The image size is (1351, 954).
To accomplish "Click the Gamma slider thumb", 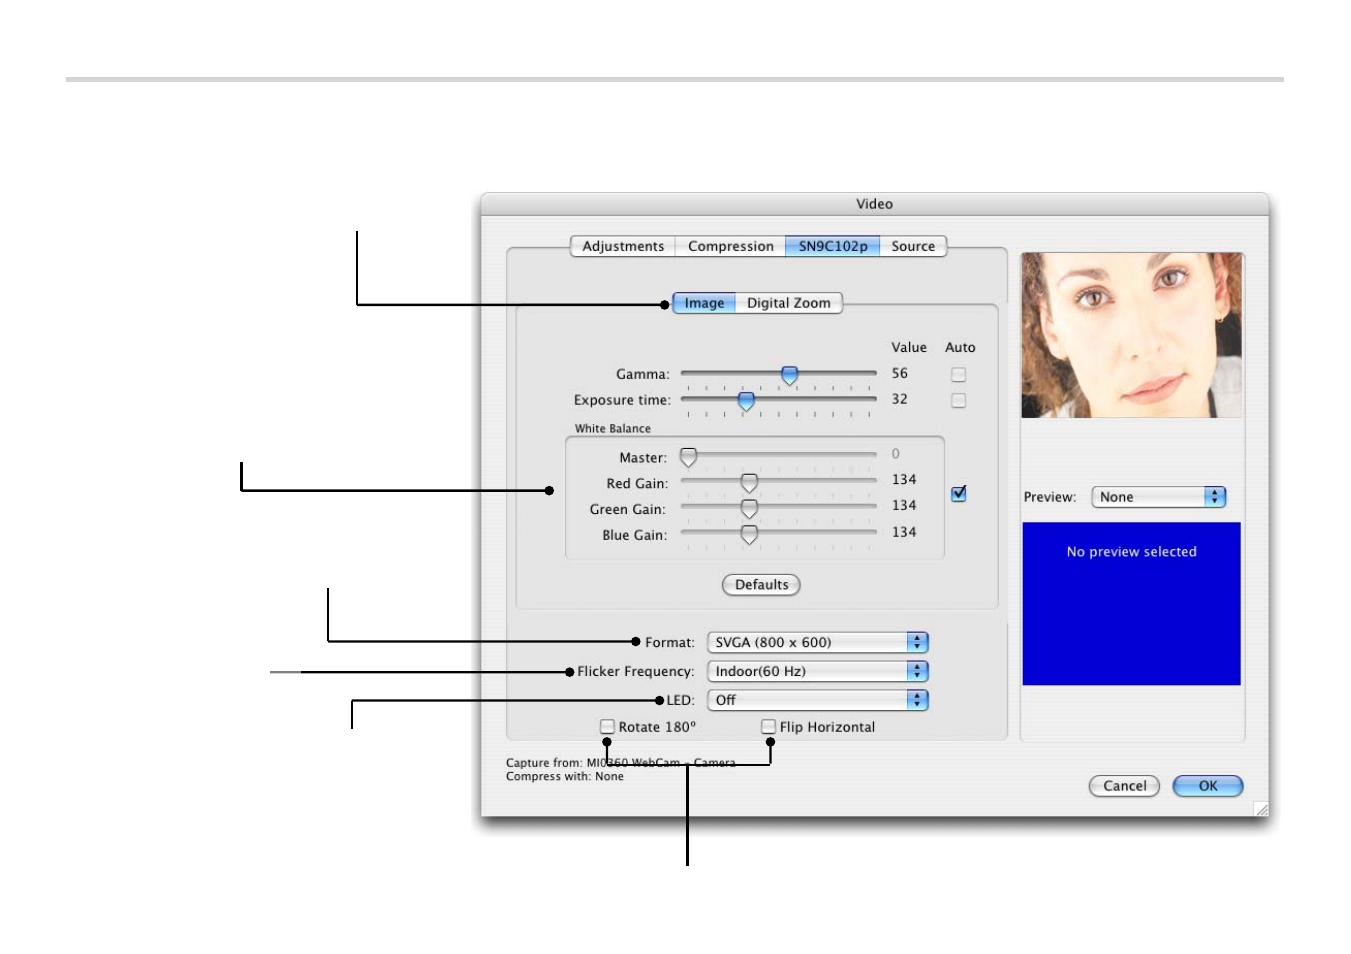I will [x=789, y=375].
